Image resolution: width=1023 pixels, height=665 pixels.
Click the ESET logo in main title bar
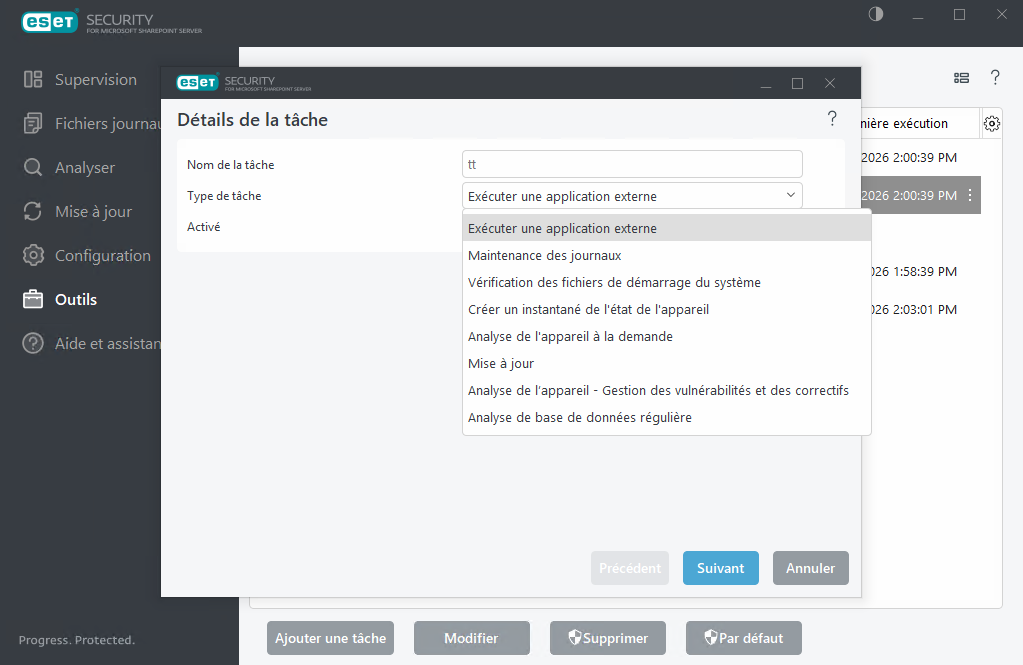coord(50,22)
